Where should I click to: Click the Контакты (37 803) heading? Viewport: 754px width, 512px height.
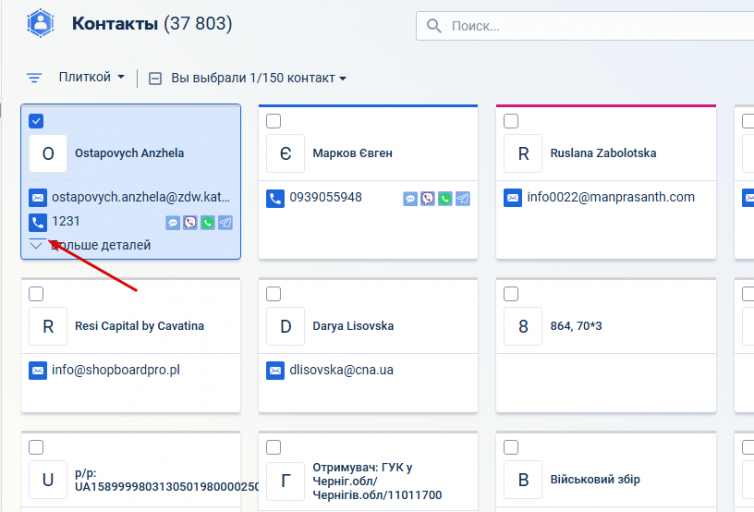[x=152, y=24]
